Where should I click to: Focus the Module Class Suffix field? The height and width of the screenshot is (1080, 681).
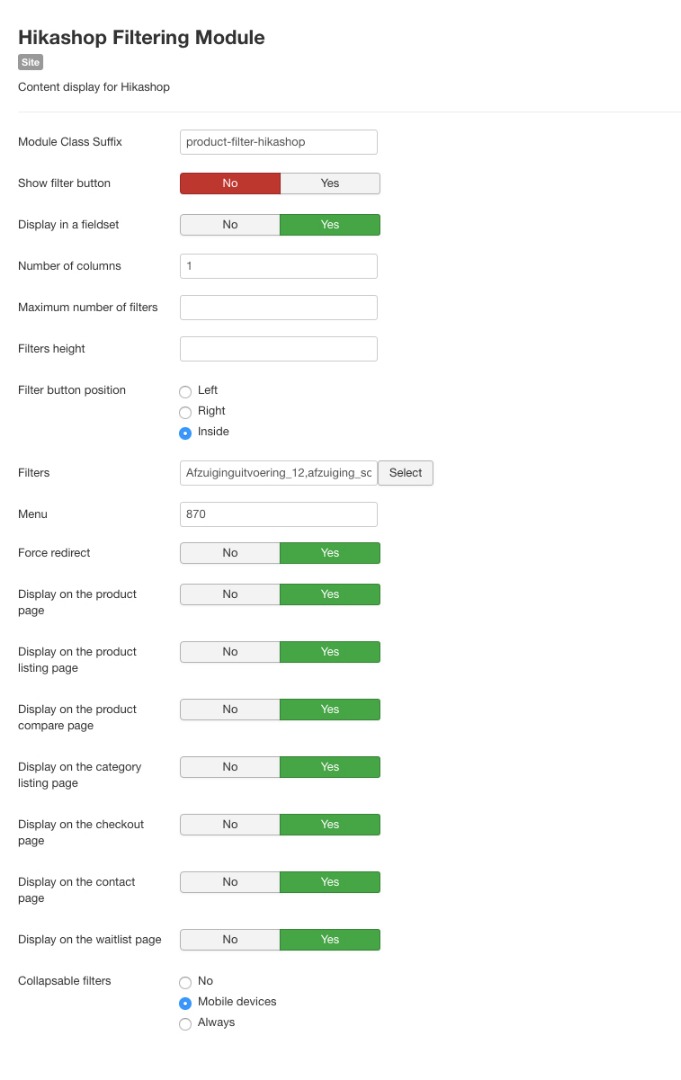pyautogui.click(x=279, y=142)
